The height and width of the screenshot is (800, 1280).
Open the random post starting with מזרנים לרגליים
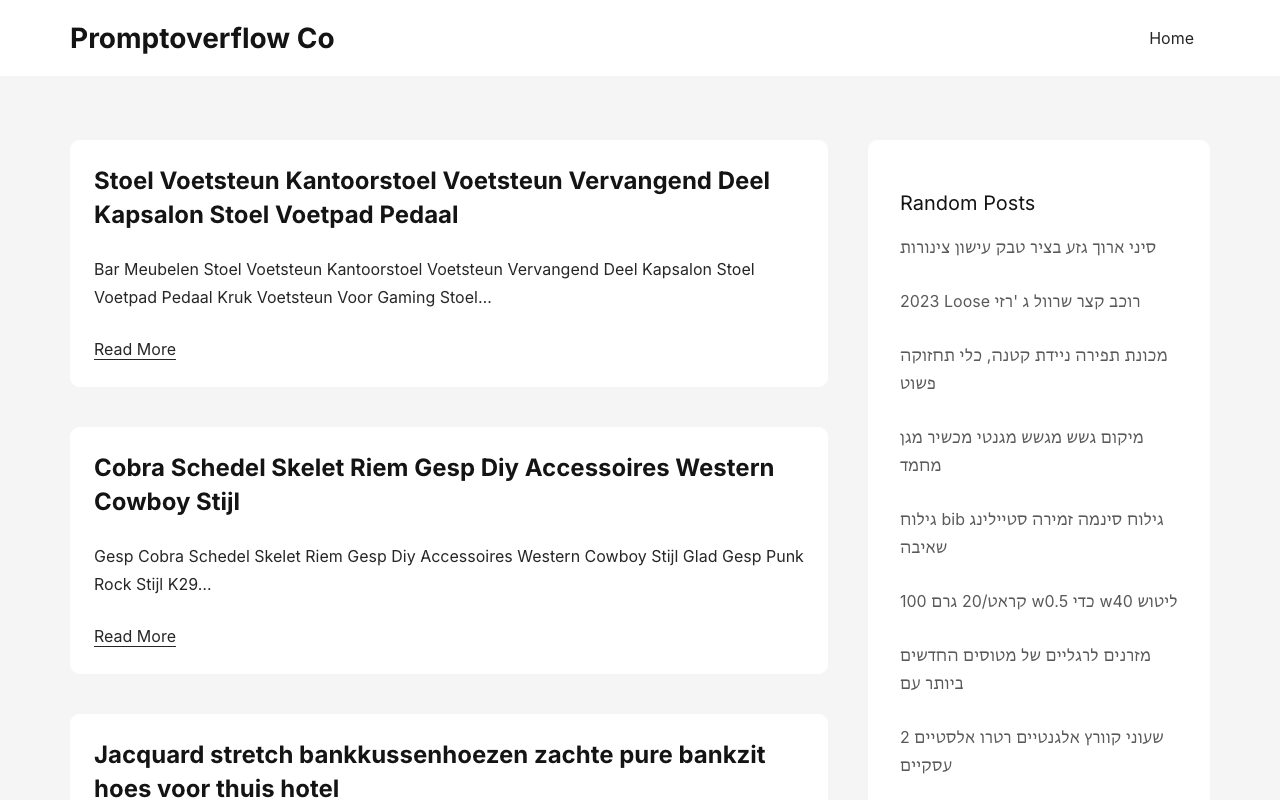tap(1026, 669)
